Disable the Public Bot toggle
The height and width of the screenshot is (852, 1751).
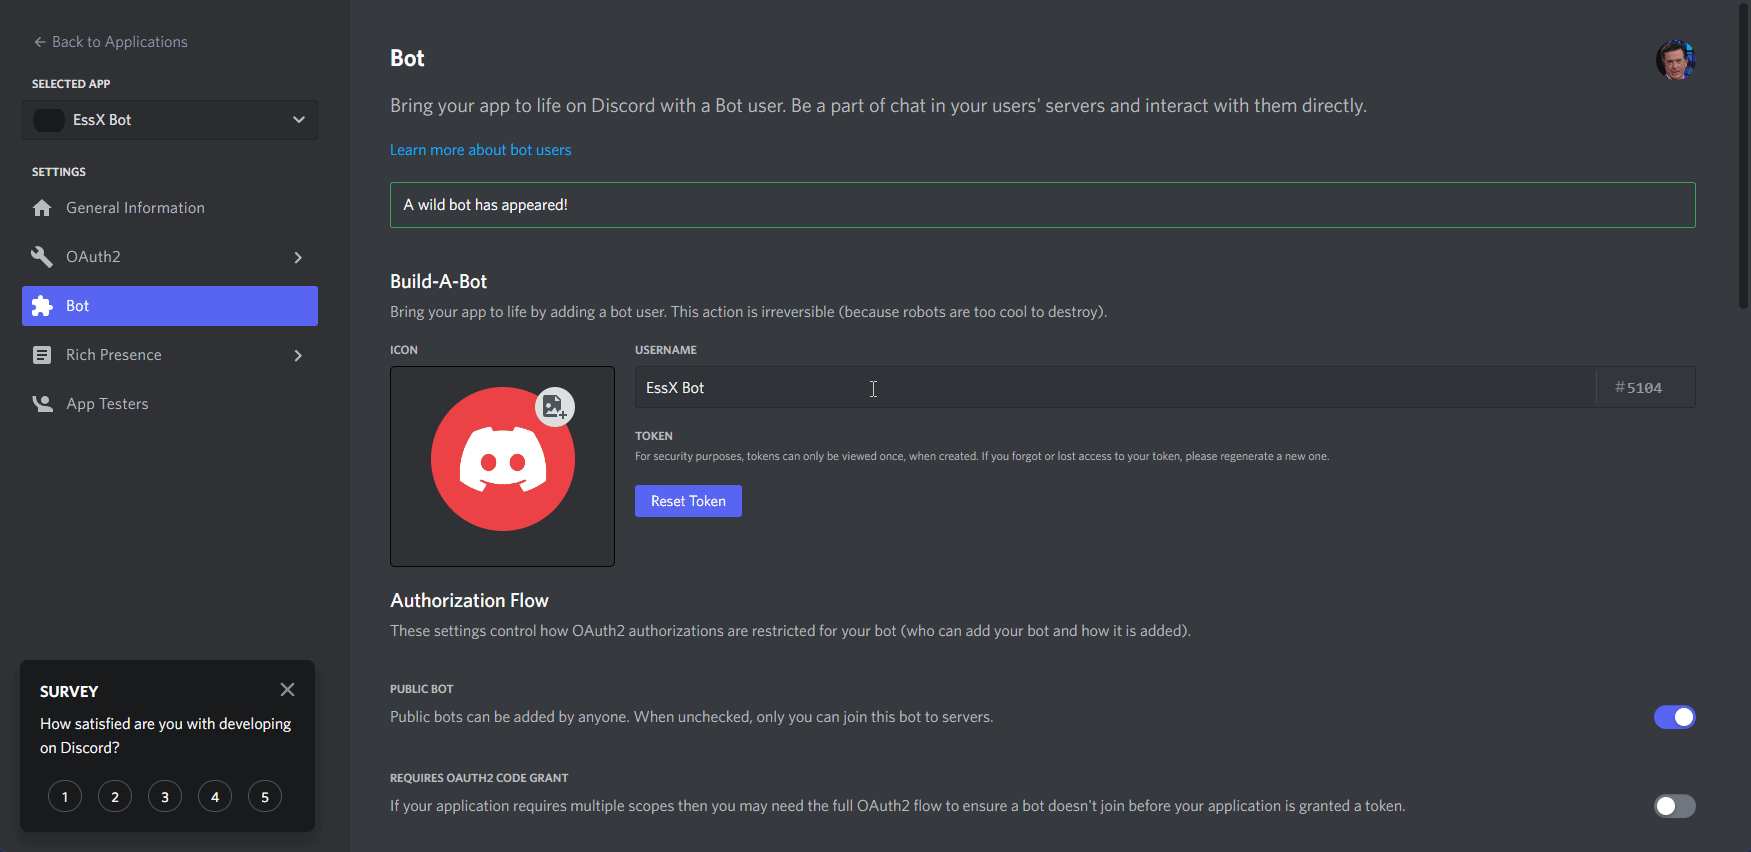(x=1674, y=717)
